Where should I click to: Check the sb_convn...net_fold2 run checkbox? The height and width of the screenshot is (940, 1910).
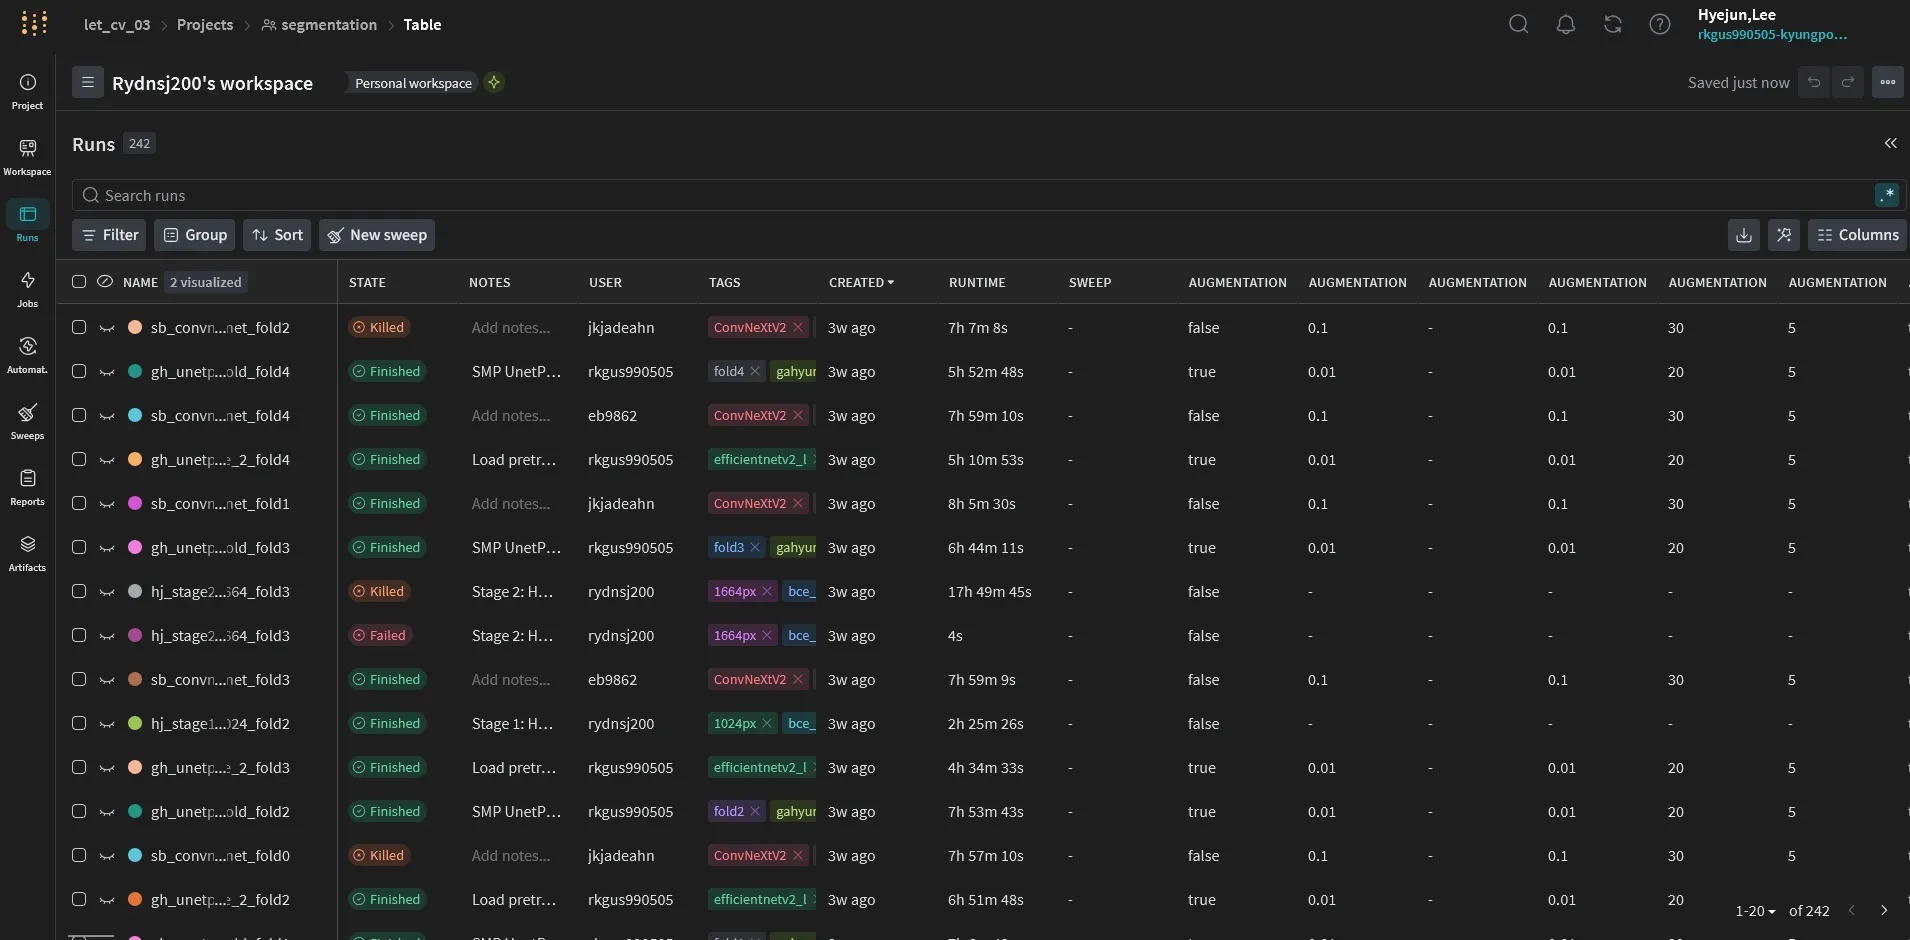pos(79,327)
